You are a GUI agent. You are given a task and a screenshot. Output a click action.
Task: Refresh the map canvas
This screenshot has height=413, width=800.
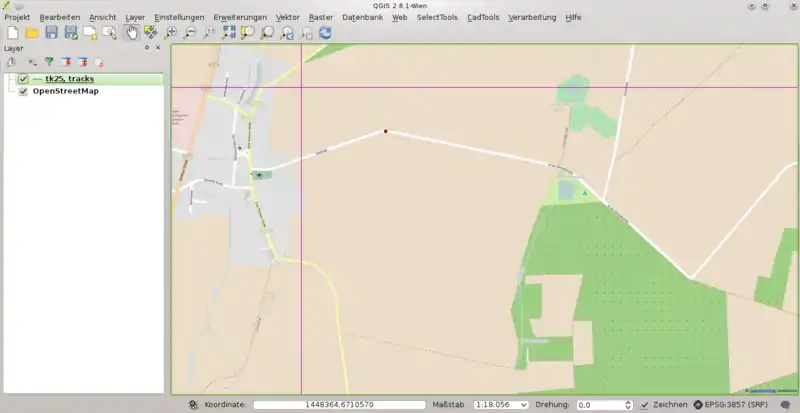[325, 33]
